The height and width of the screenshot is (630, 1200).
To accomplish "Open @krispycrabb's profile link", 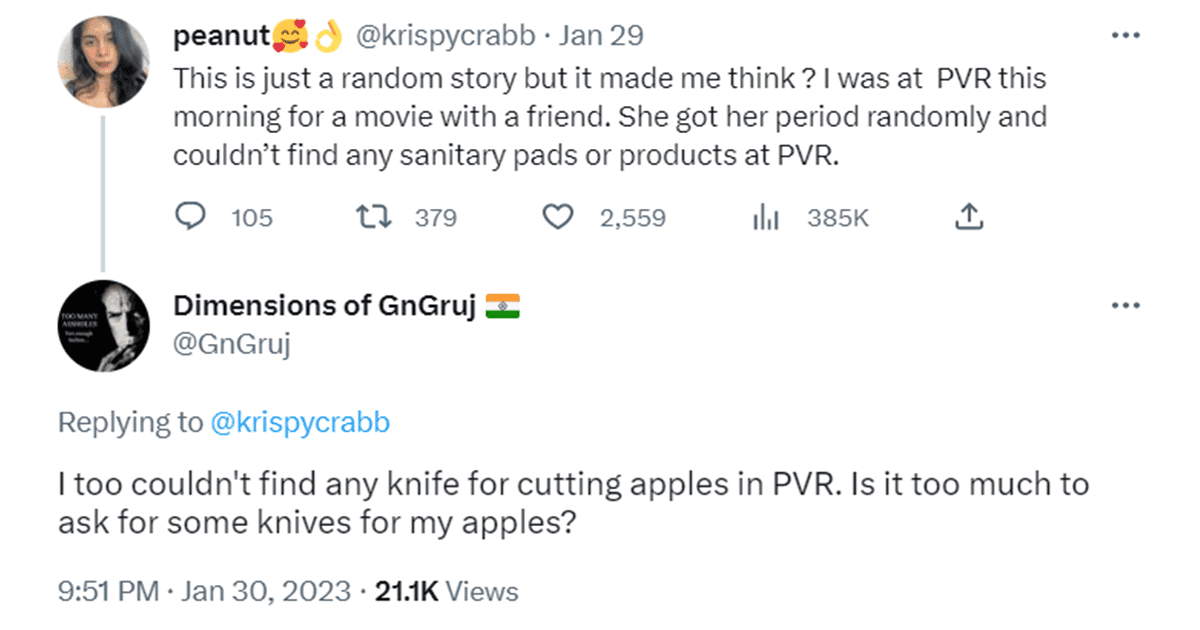I will pos(446,34).
